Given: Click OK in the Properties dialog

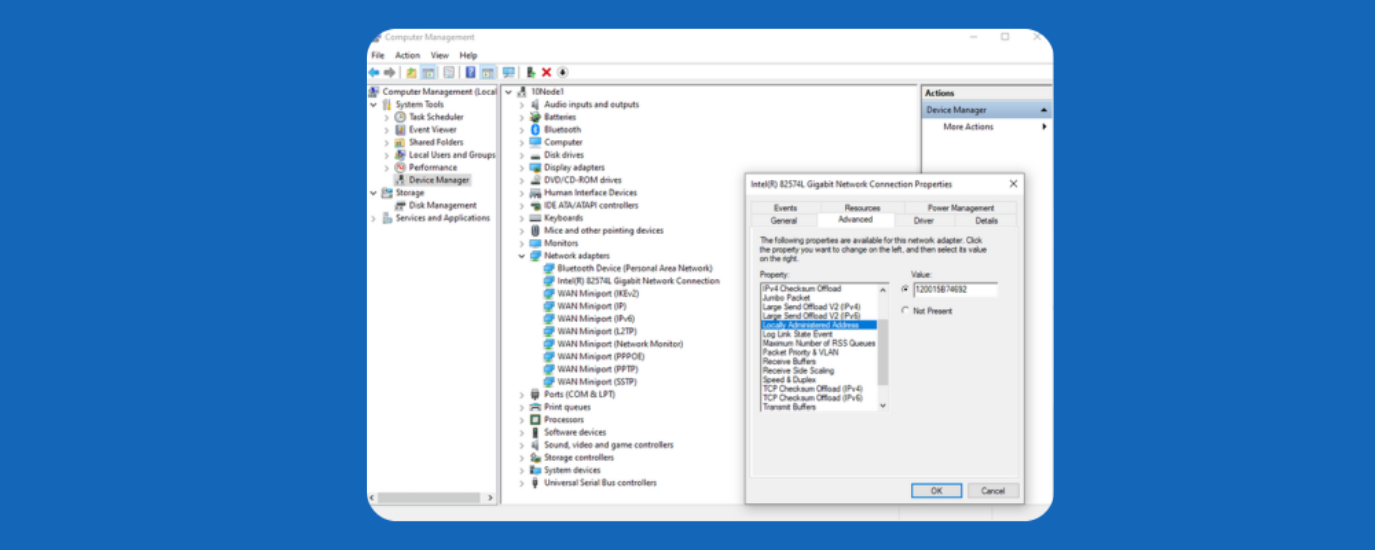Looking at the screenshot, I should pos(936,491).
